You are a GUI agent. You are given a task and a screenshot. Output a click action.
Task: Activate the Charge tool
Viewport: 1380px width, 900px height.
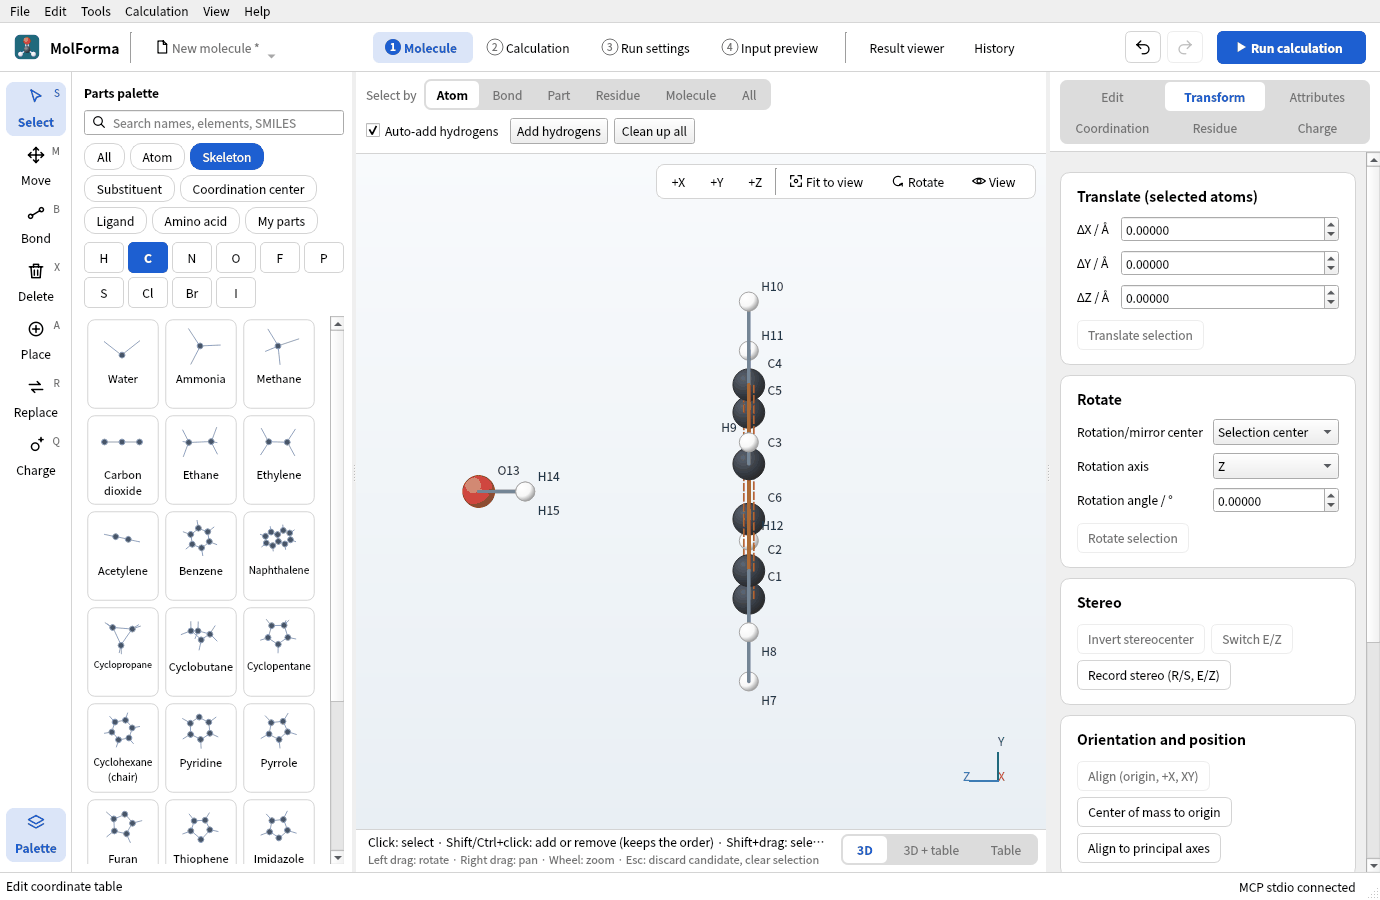pyautogui.click(x=36, y=456)
